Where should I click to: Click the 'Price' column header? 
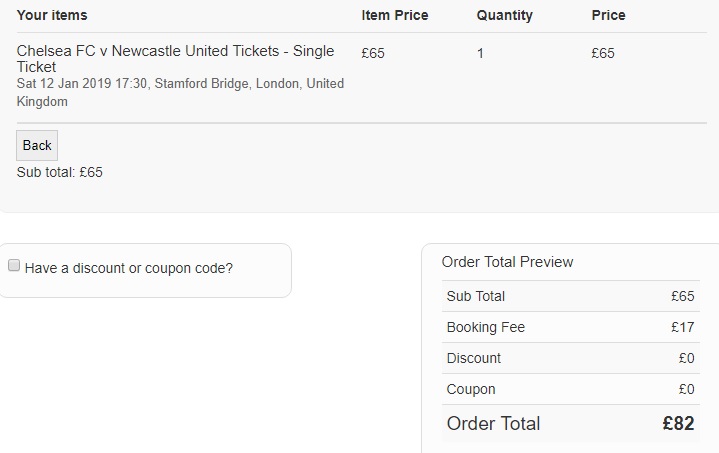click(x=608, y=15)
